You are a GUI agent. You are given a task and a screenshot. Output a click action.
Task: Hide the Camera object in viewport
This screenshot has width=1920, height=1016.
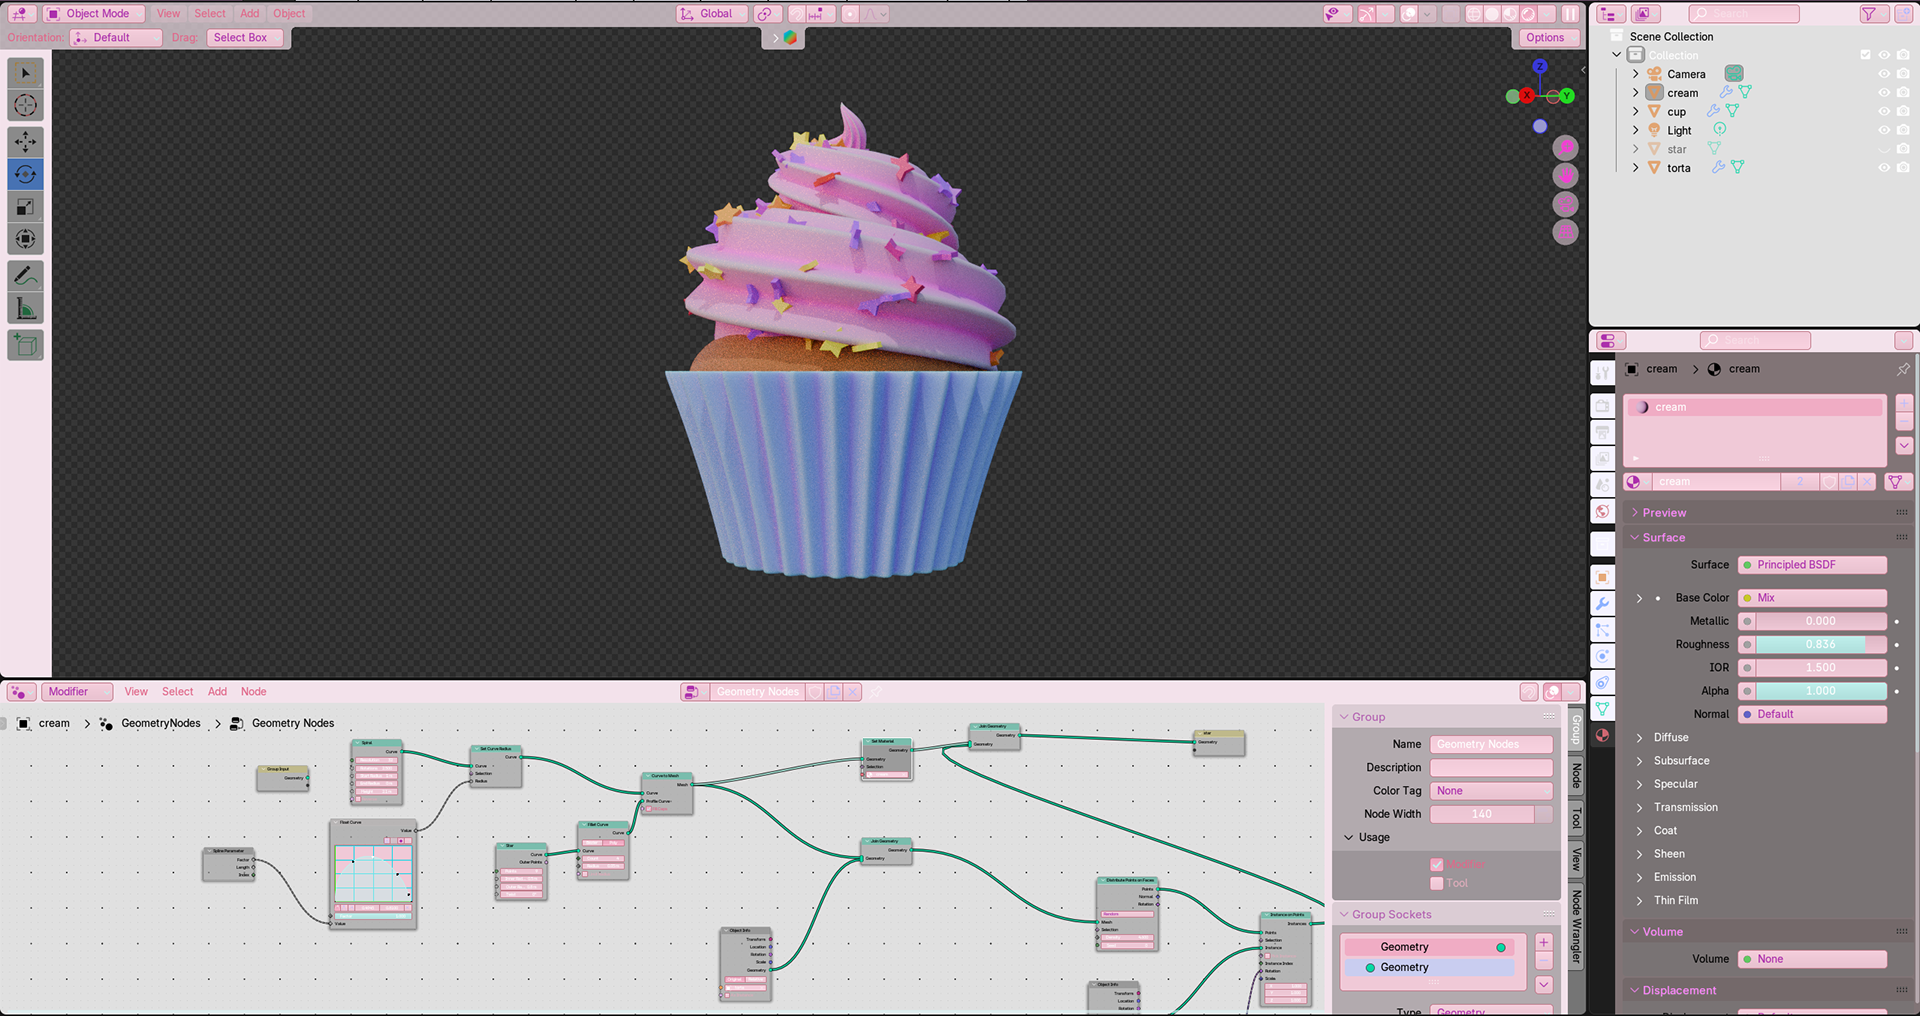1884,74
